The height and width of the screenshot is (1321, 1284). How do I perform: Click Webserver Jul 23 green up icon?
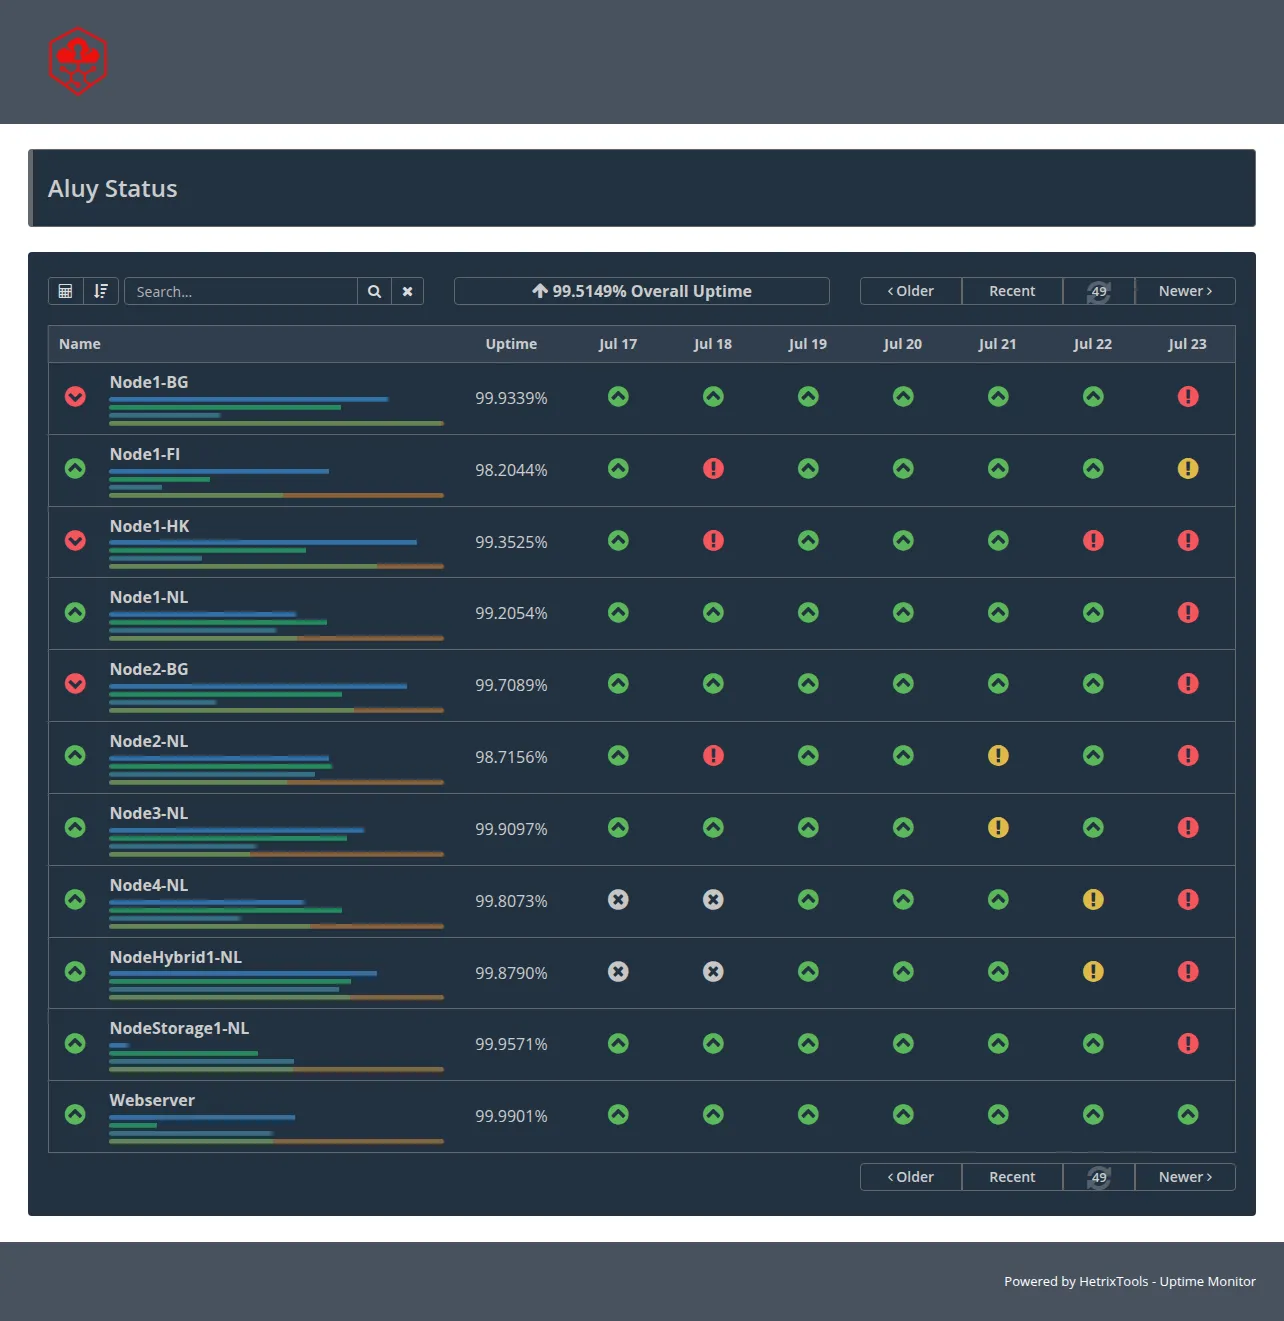pyautogui.click(x=1188, y=1114)
